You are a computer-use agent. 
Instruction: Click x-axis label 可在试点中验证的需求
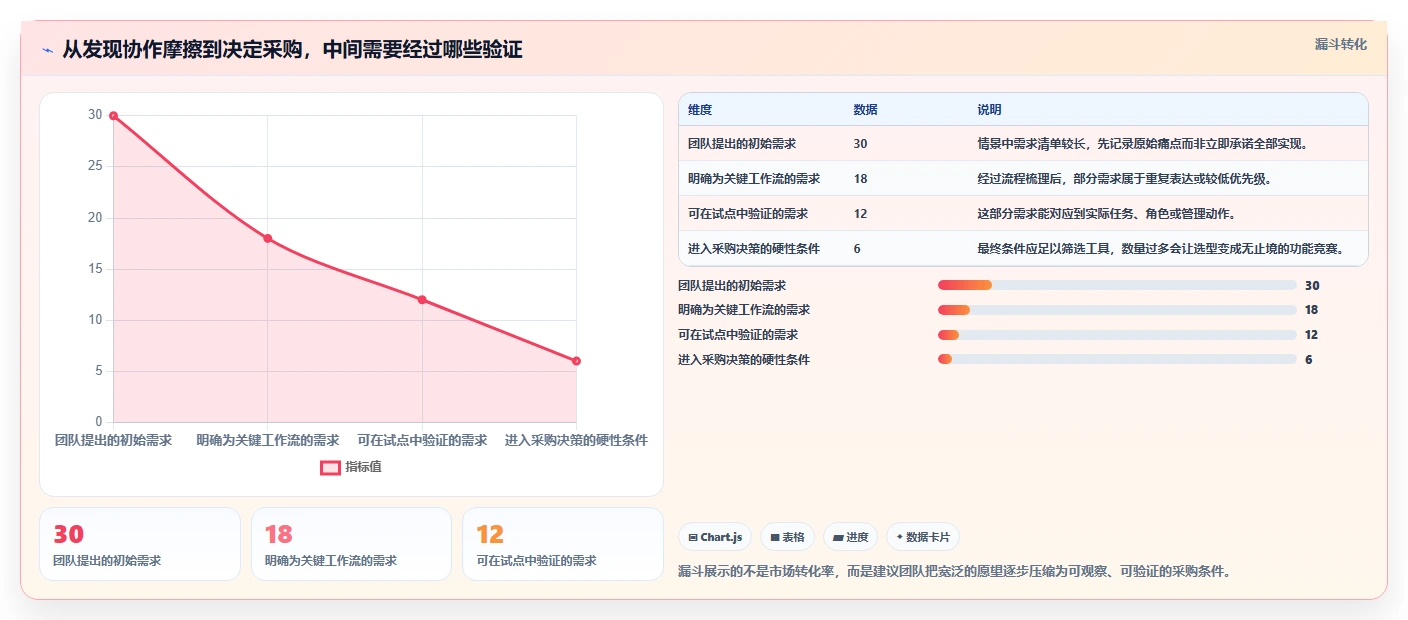422,440
